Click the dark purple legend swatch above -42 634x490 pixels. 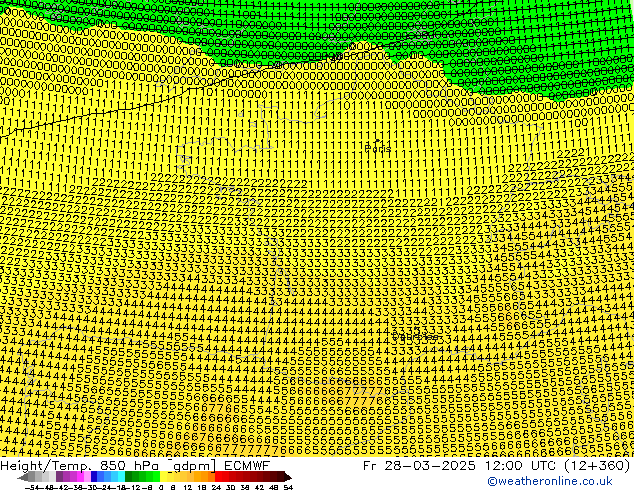[59, 477]
